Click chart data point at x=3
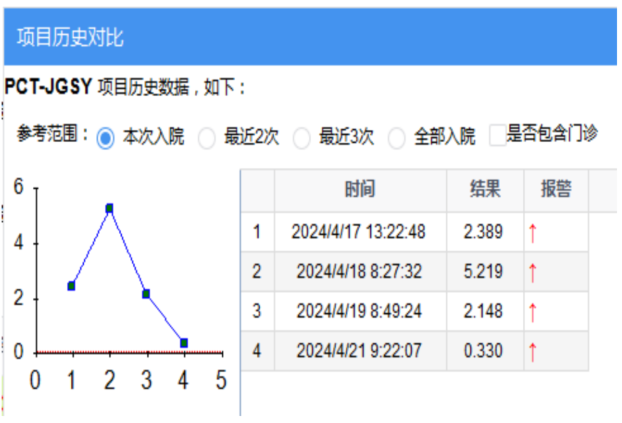The width and height of the screenshot is (622, 423). 146,294
